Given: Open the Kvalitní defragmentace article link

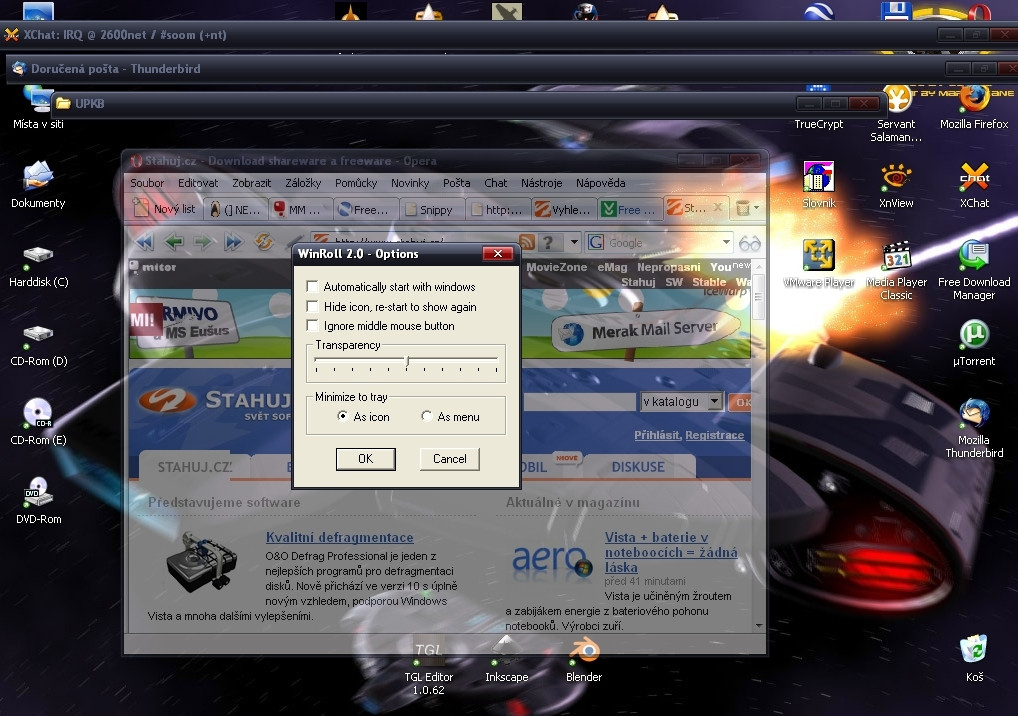Looking at the screenshot, I should click(340, 537).
